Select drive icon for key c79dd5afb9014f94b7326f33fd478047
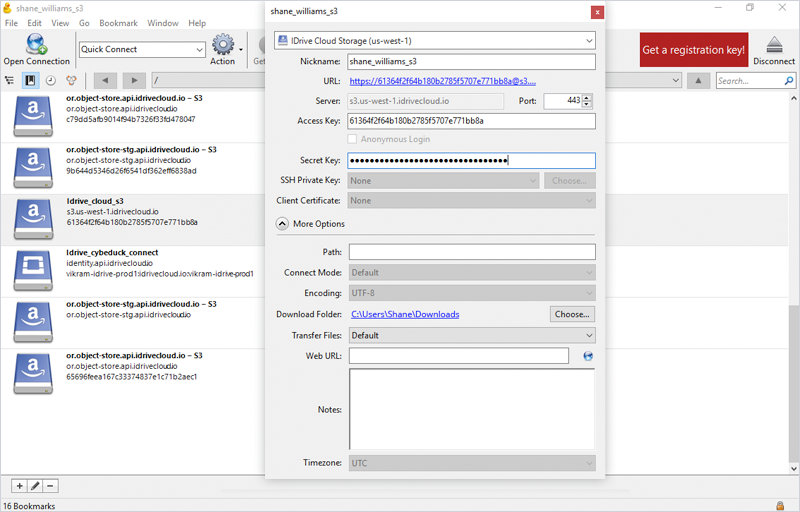 pos(33,116)
